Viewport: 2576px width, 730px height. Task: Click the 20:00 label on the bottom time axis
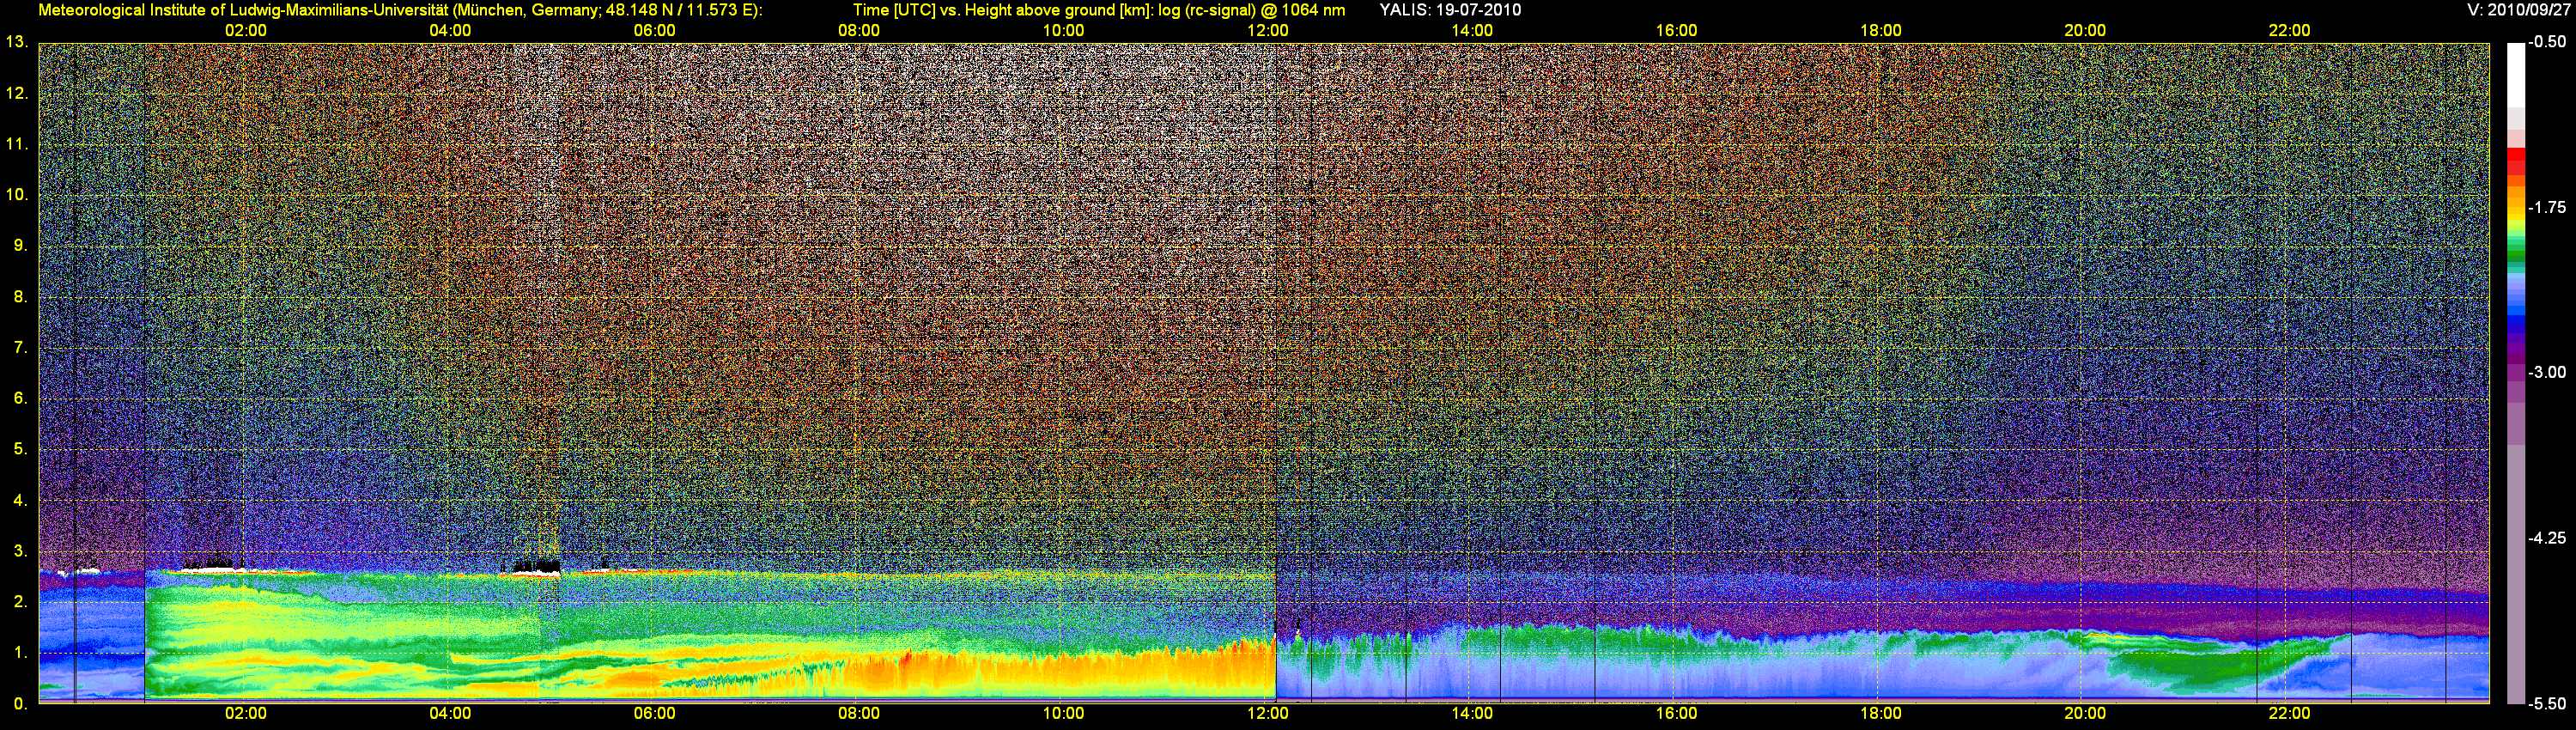(x=2085, y=714)
